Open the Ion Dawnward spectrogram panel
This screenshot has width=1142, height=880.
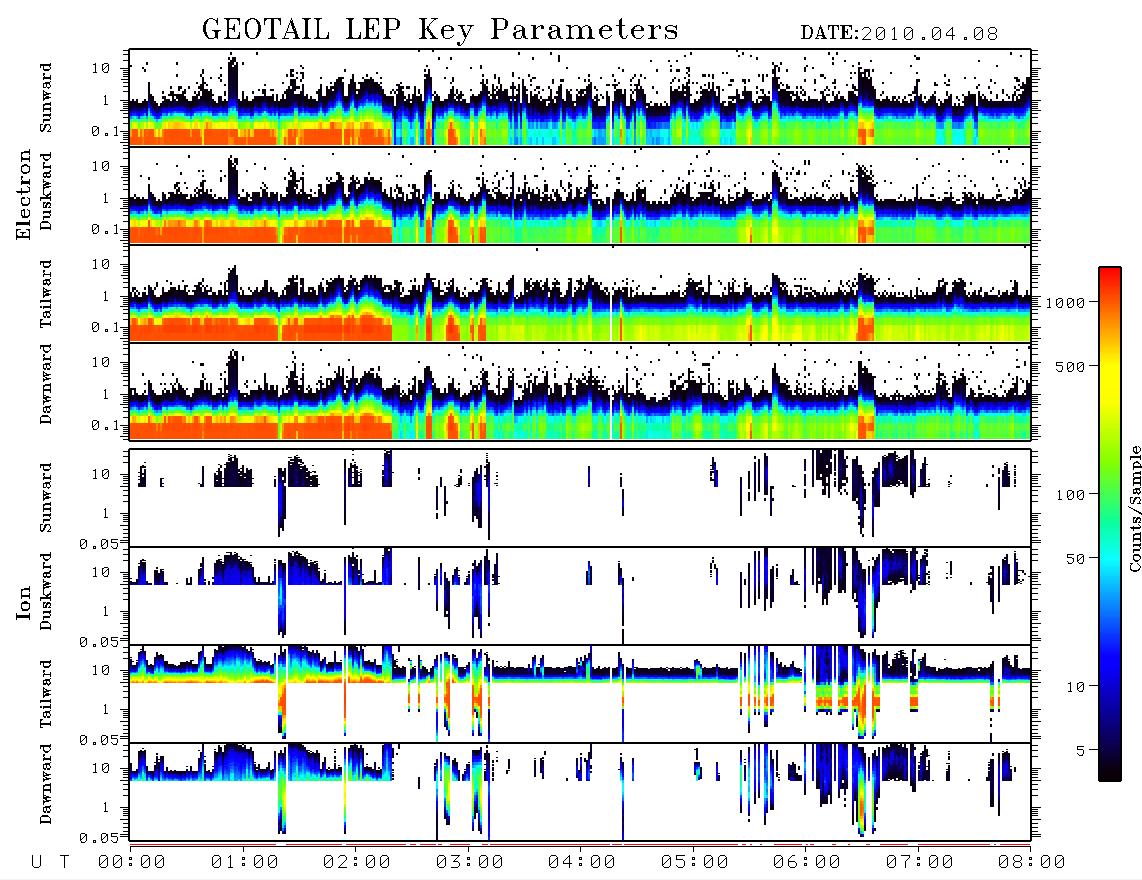pyautogui.click(x=580, y=791)
